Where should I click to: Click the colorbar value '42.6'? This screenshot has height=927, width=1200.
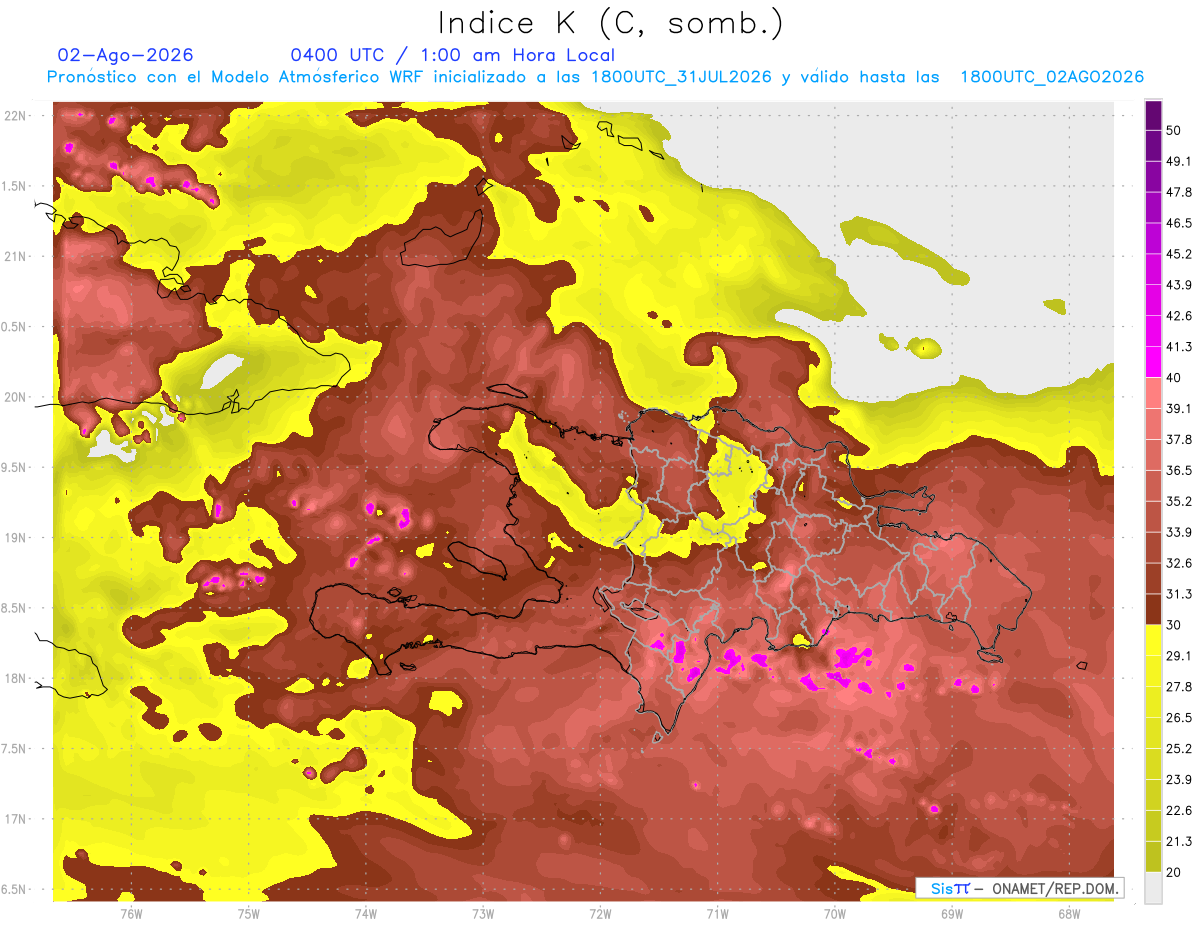(x=1178, y=316)
